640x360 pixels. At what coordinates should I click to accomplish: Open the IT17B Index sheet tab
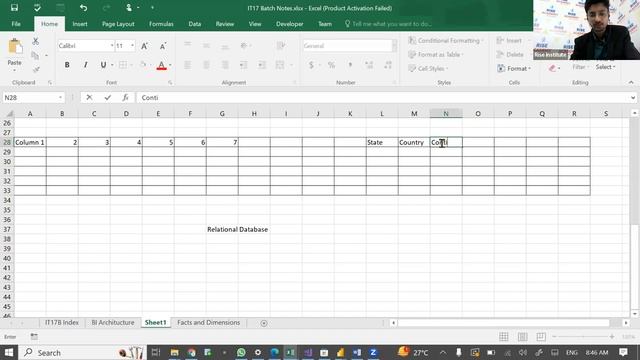pos(62,322)
